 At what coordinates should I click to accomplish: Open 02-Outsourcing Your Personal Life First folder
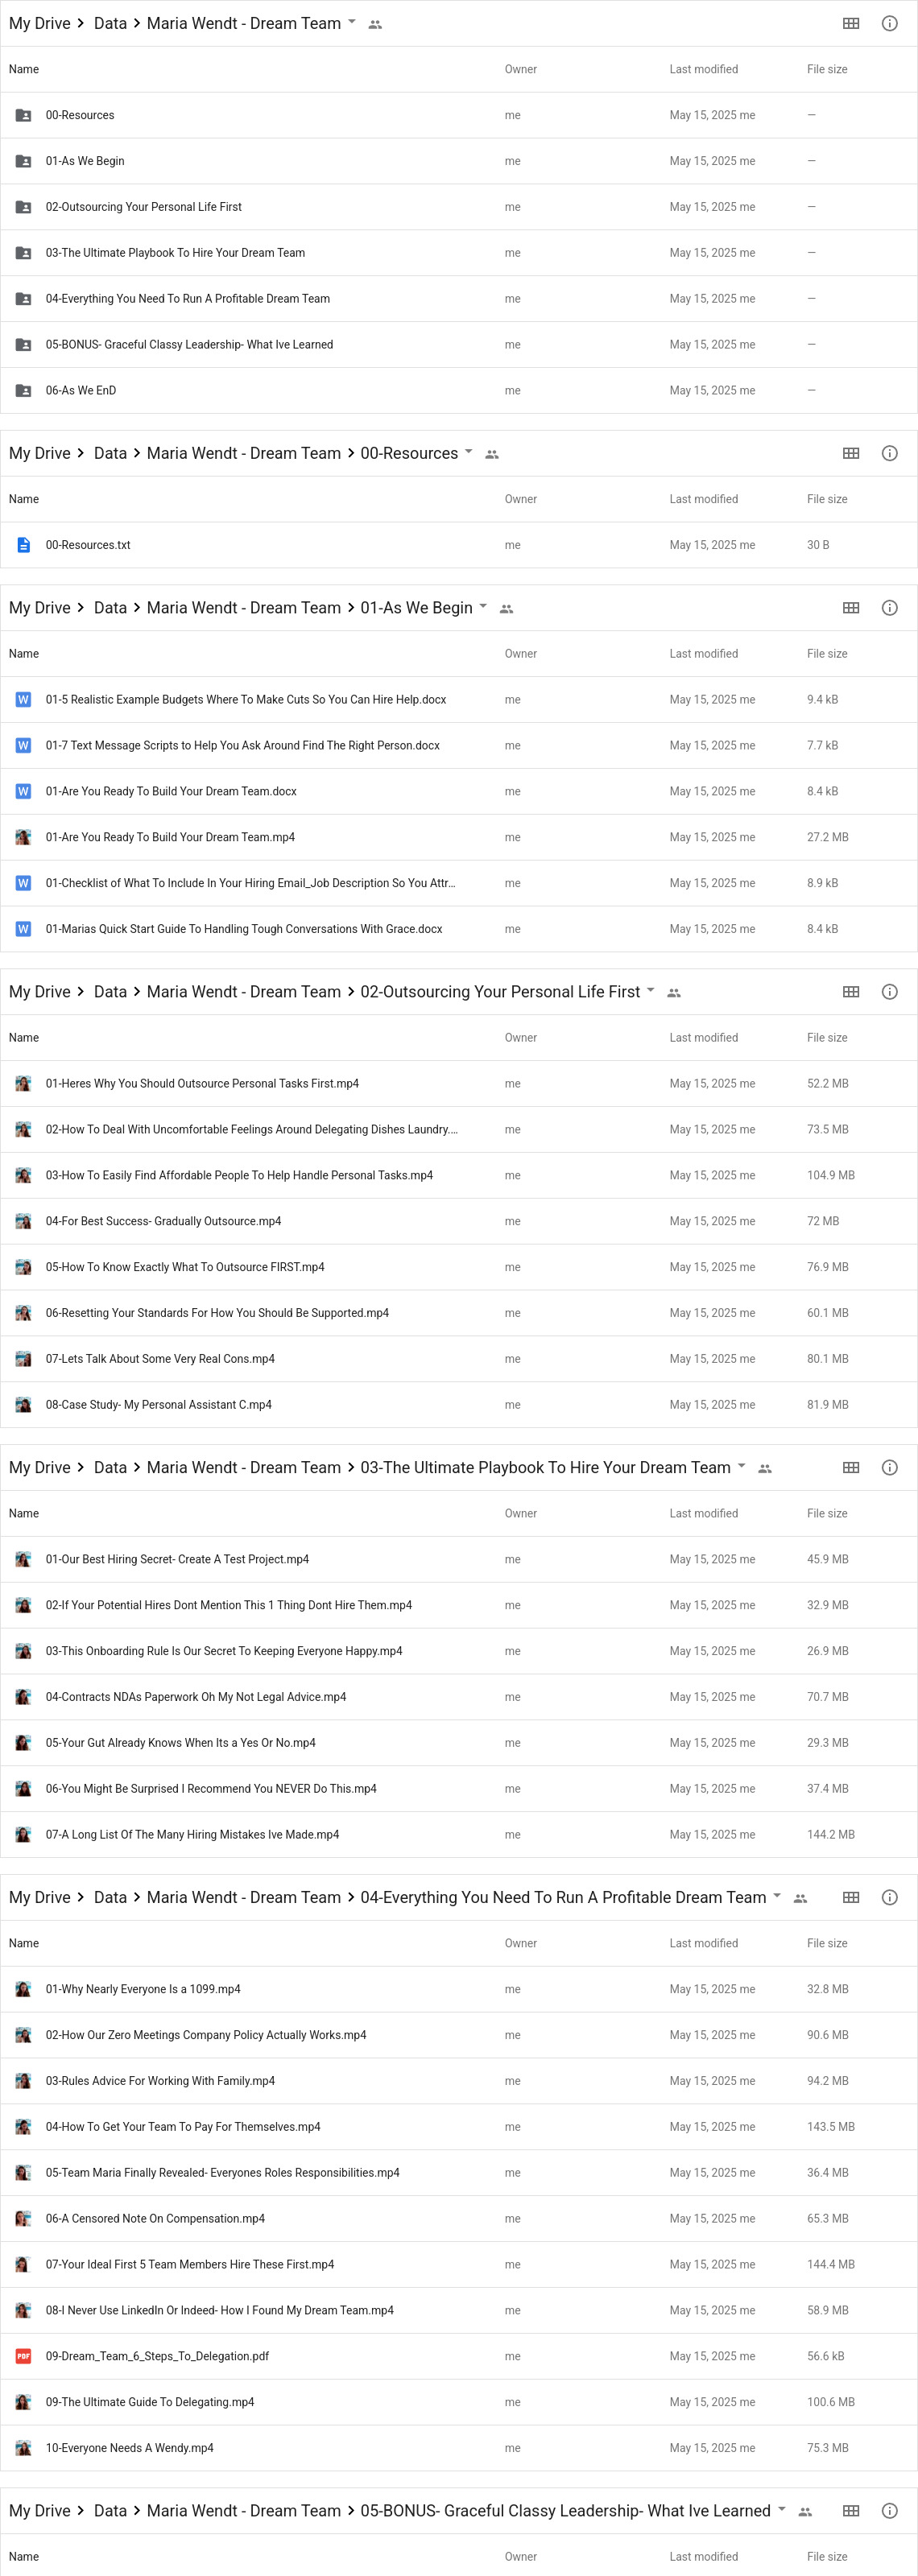coord(459,207)
